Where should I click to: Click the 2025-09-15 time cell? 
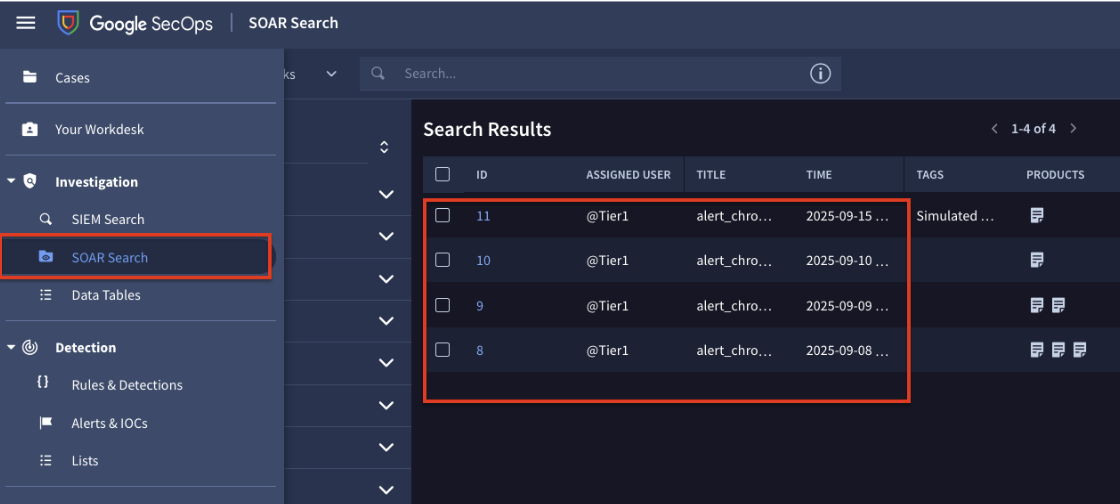point(847,215)
